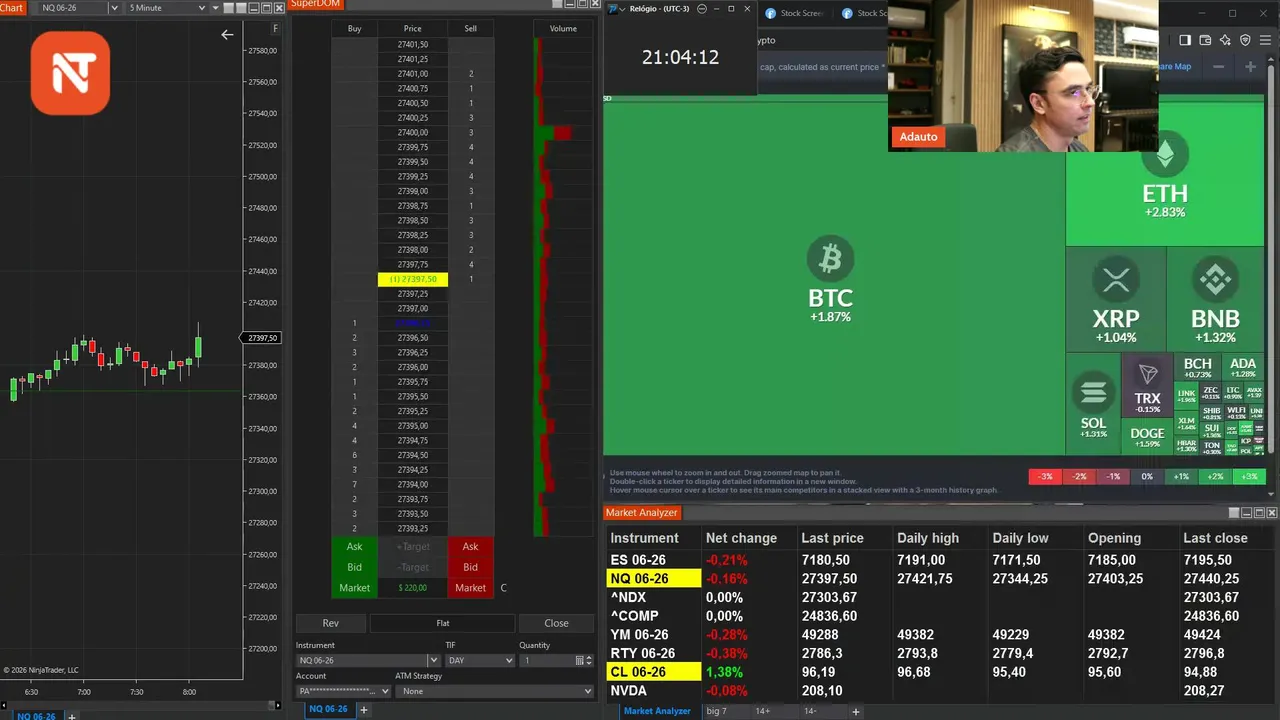
Task: Open the browser hamburger menu
Action: (x=1266, y=40)
